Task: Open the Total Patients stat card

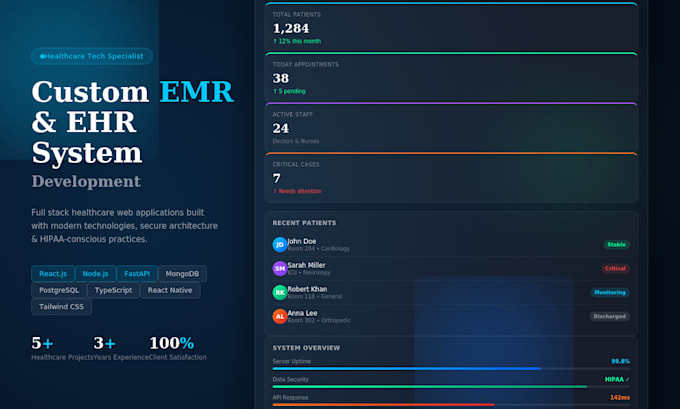Action: tap(451, 26)
